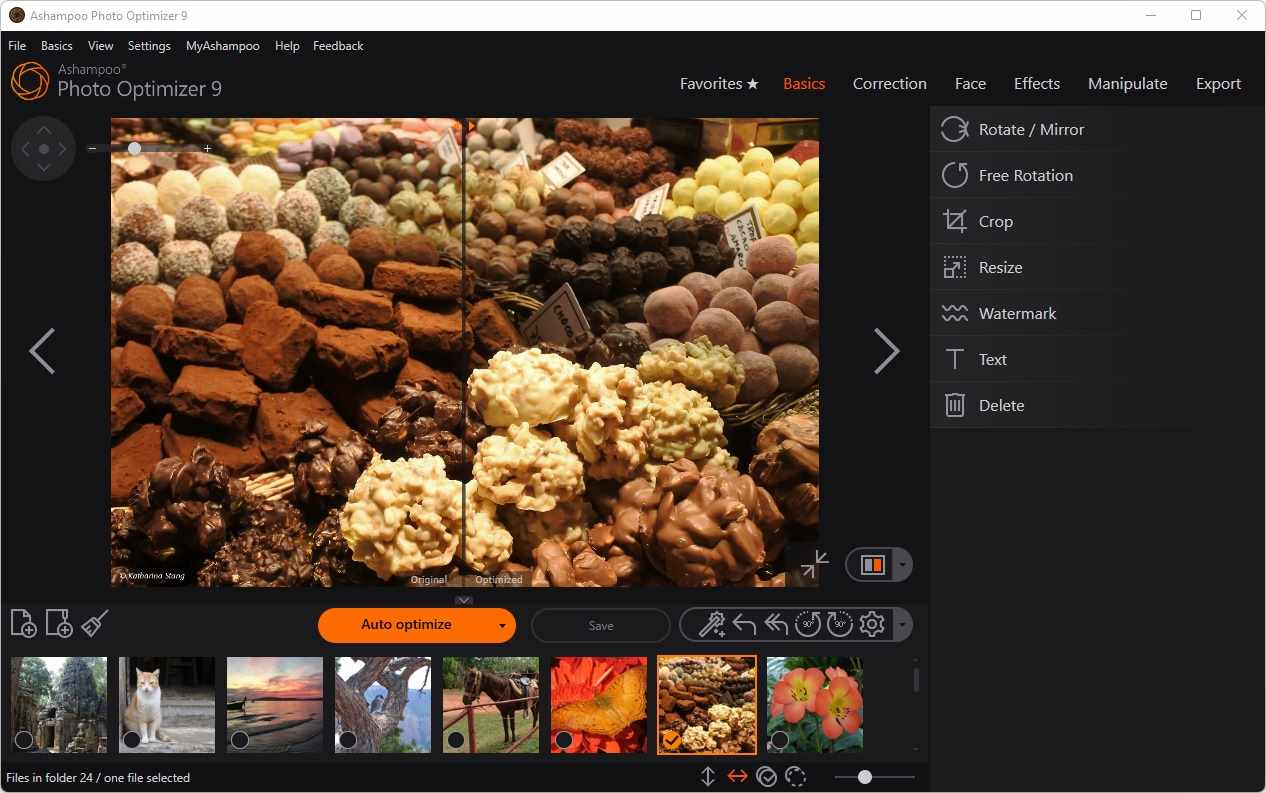
Task: Open the gear settings icon in toolbar
Action: point(872,625)
